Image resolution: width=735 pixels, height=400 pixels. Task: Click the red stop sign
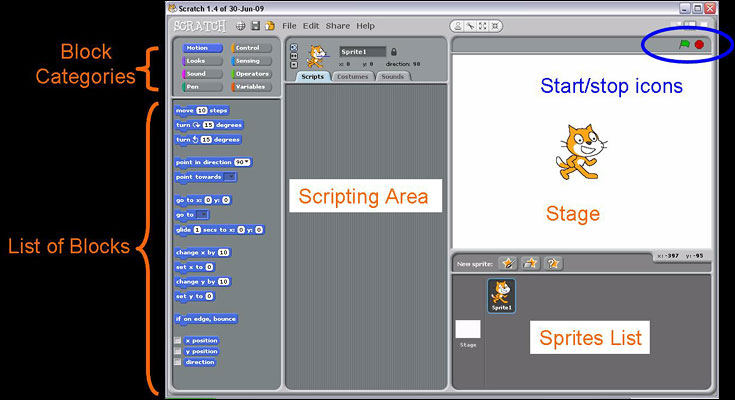coord(699,45)
